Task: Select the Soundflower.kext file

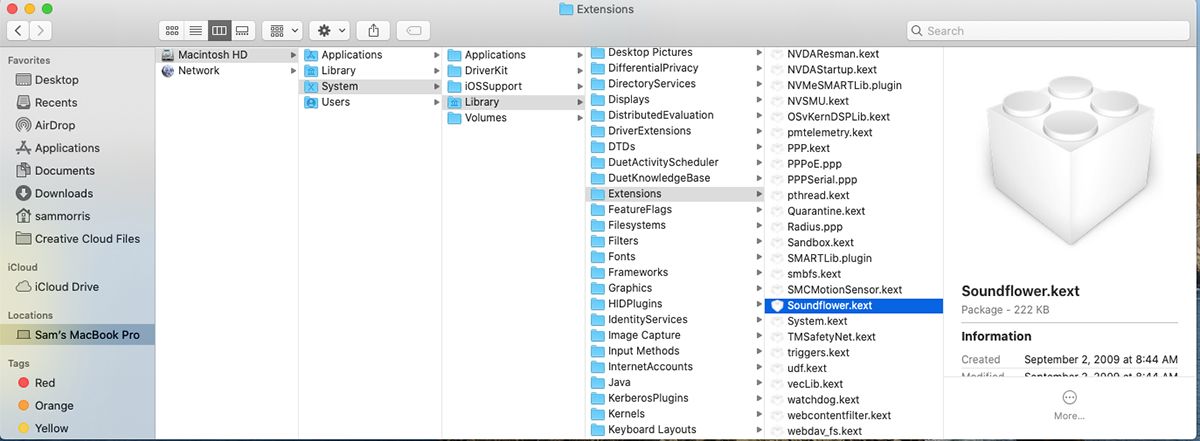Action: (855, 306)
